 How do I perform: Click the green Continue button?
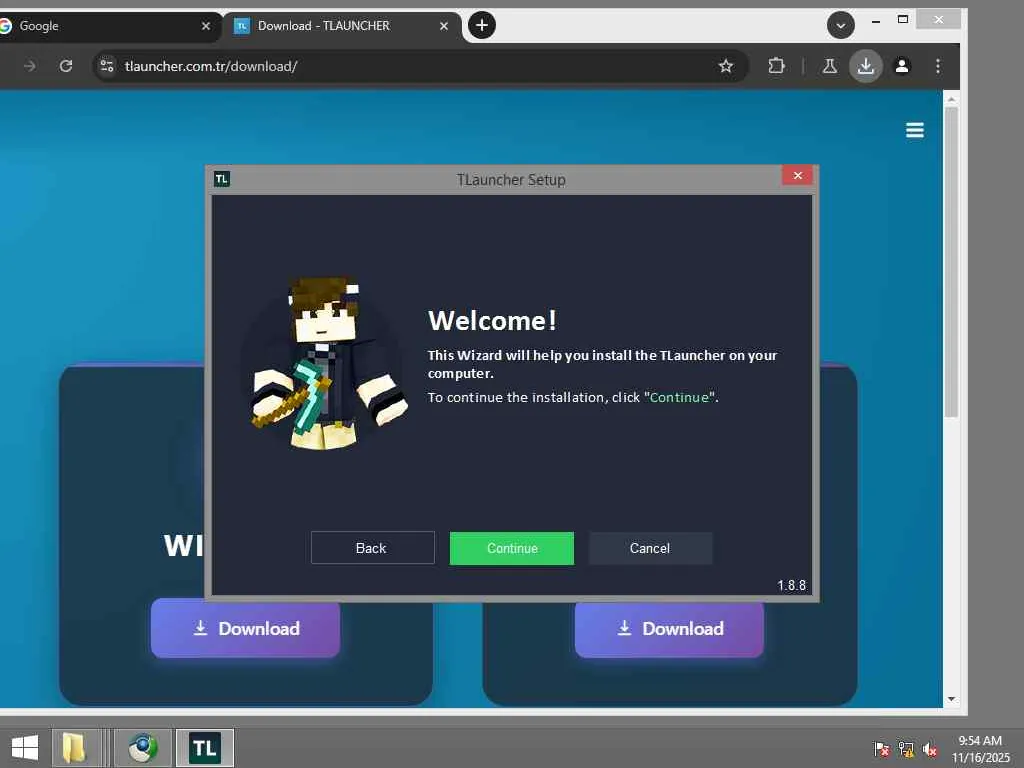[511, 548]
